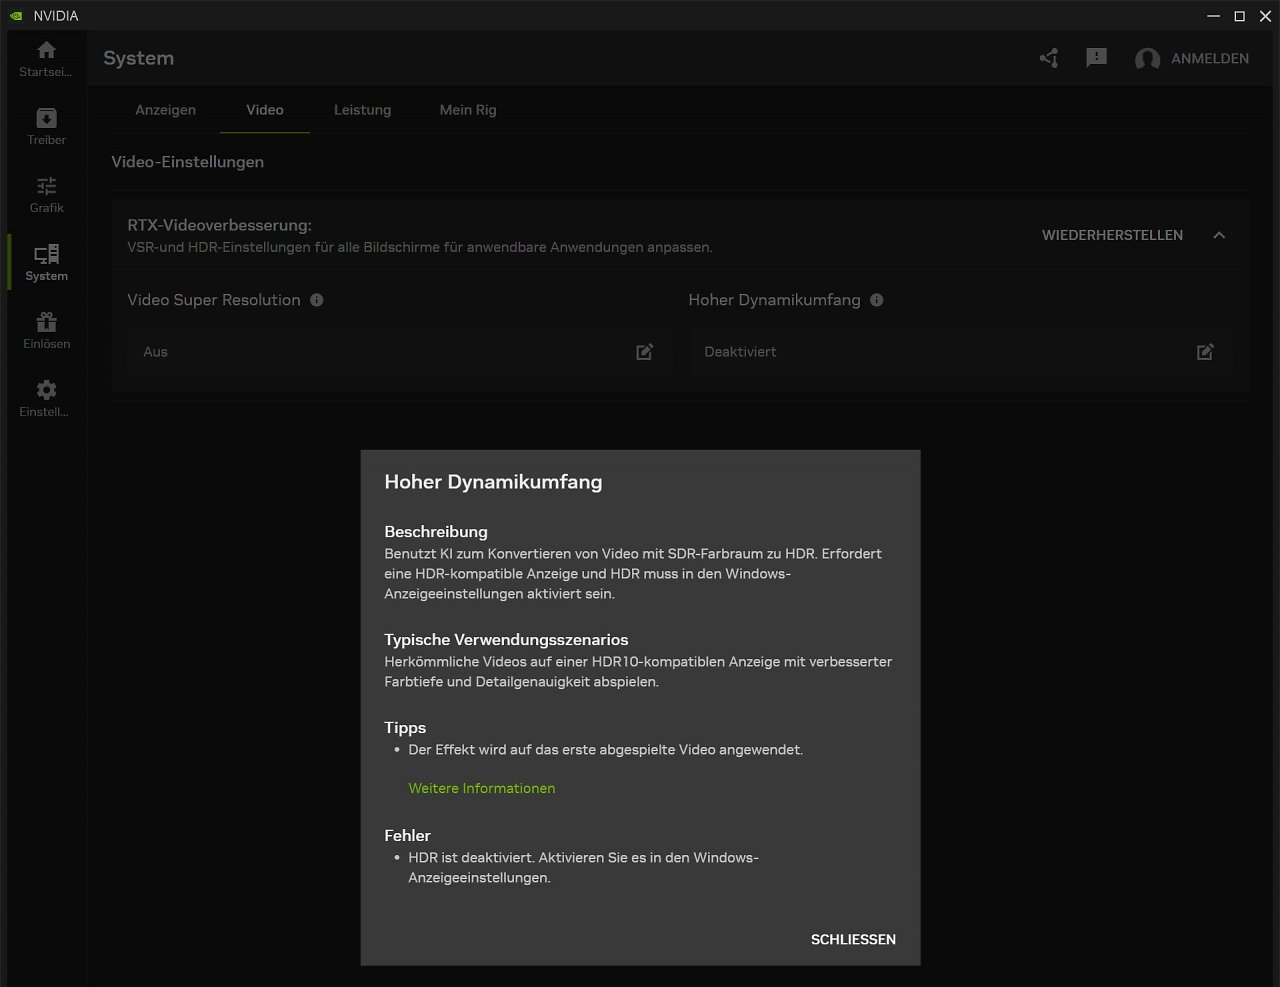This screenshot has height=987, width=1280.
Task: Click WIEDERHERSTELLEN to restore defaults
Action: coord(1112,235)
